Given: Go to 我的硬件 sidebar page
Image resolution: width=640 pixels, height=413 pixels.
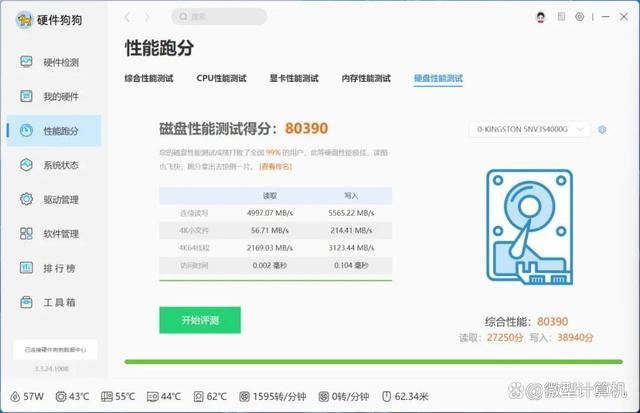Looking at the screenshot, I should (x=59, y=96).
